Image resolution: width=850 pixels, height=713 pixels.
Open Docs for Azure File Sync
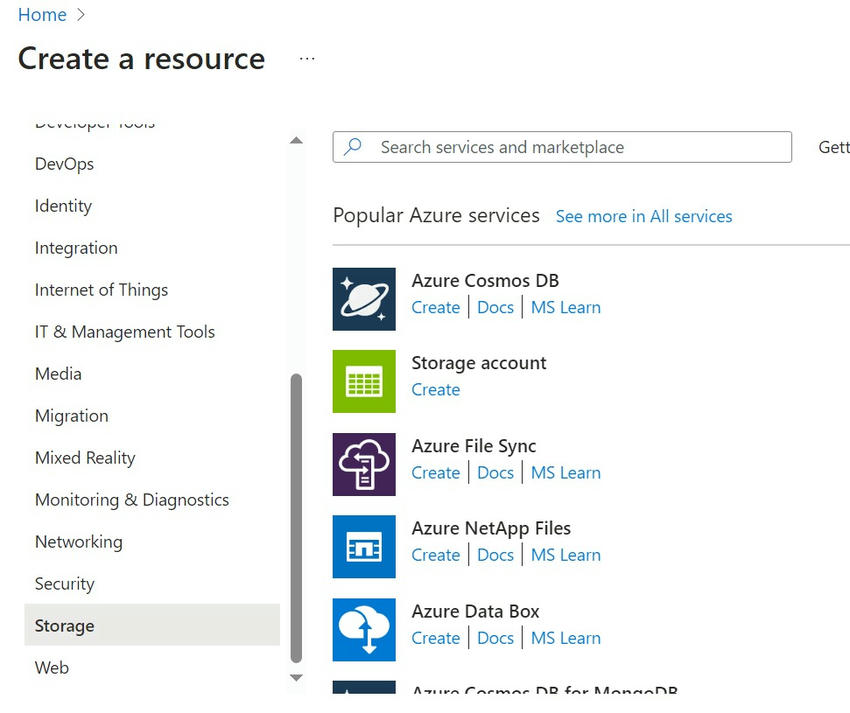coord(495,472)
